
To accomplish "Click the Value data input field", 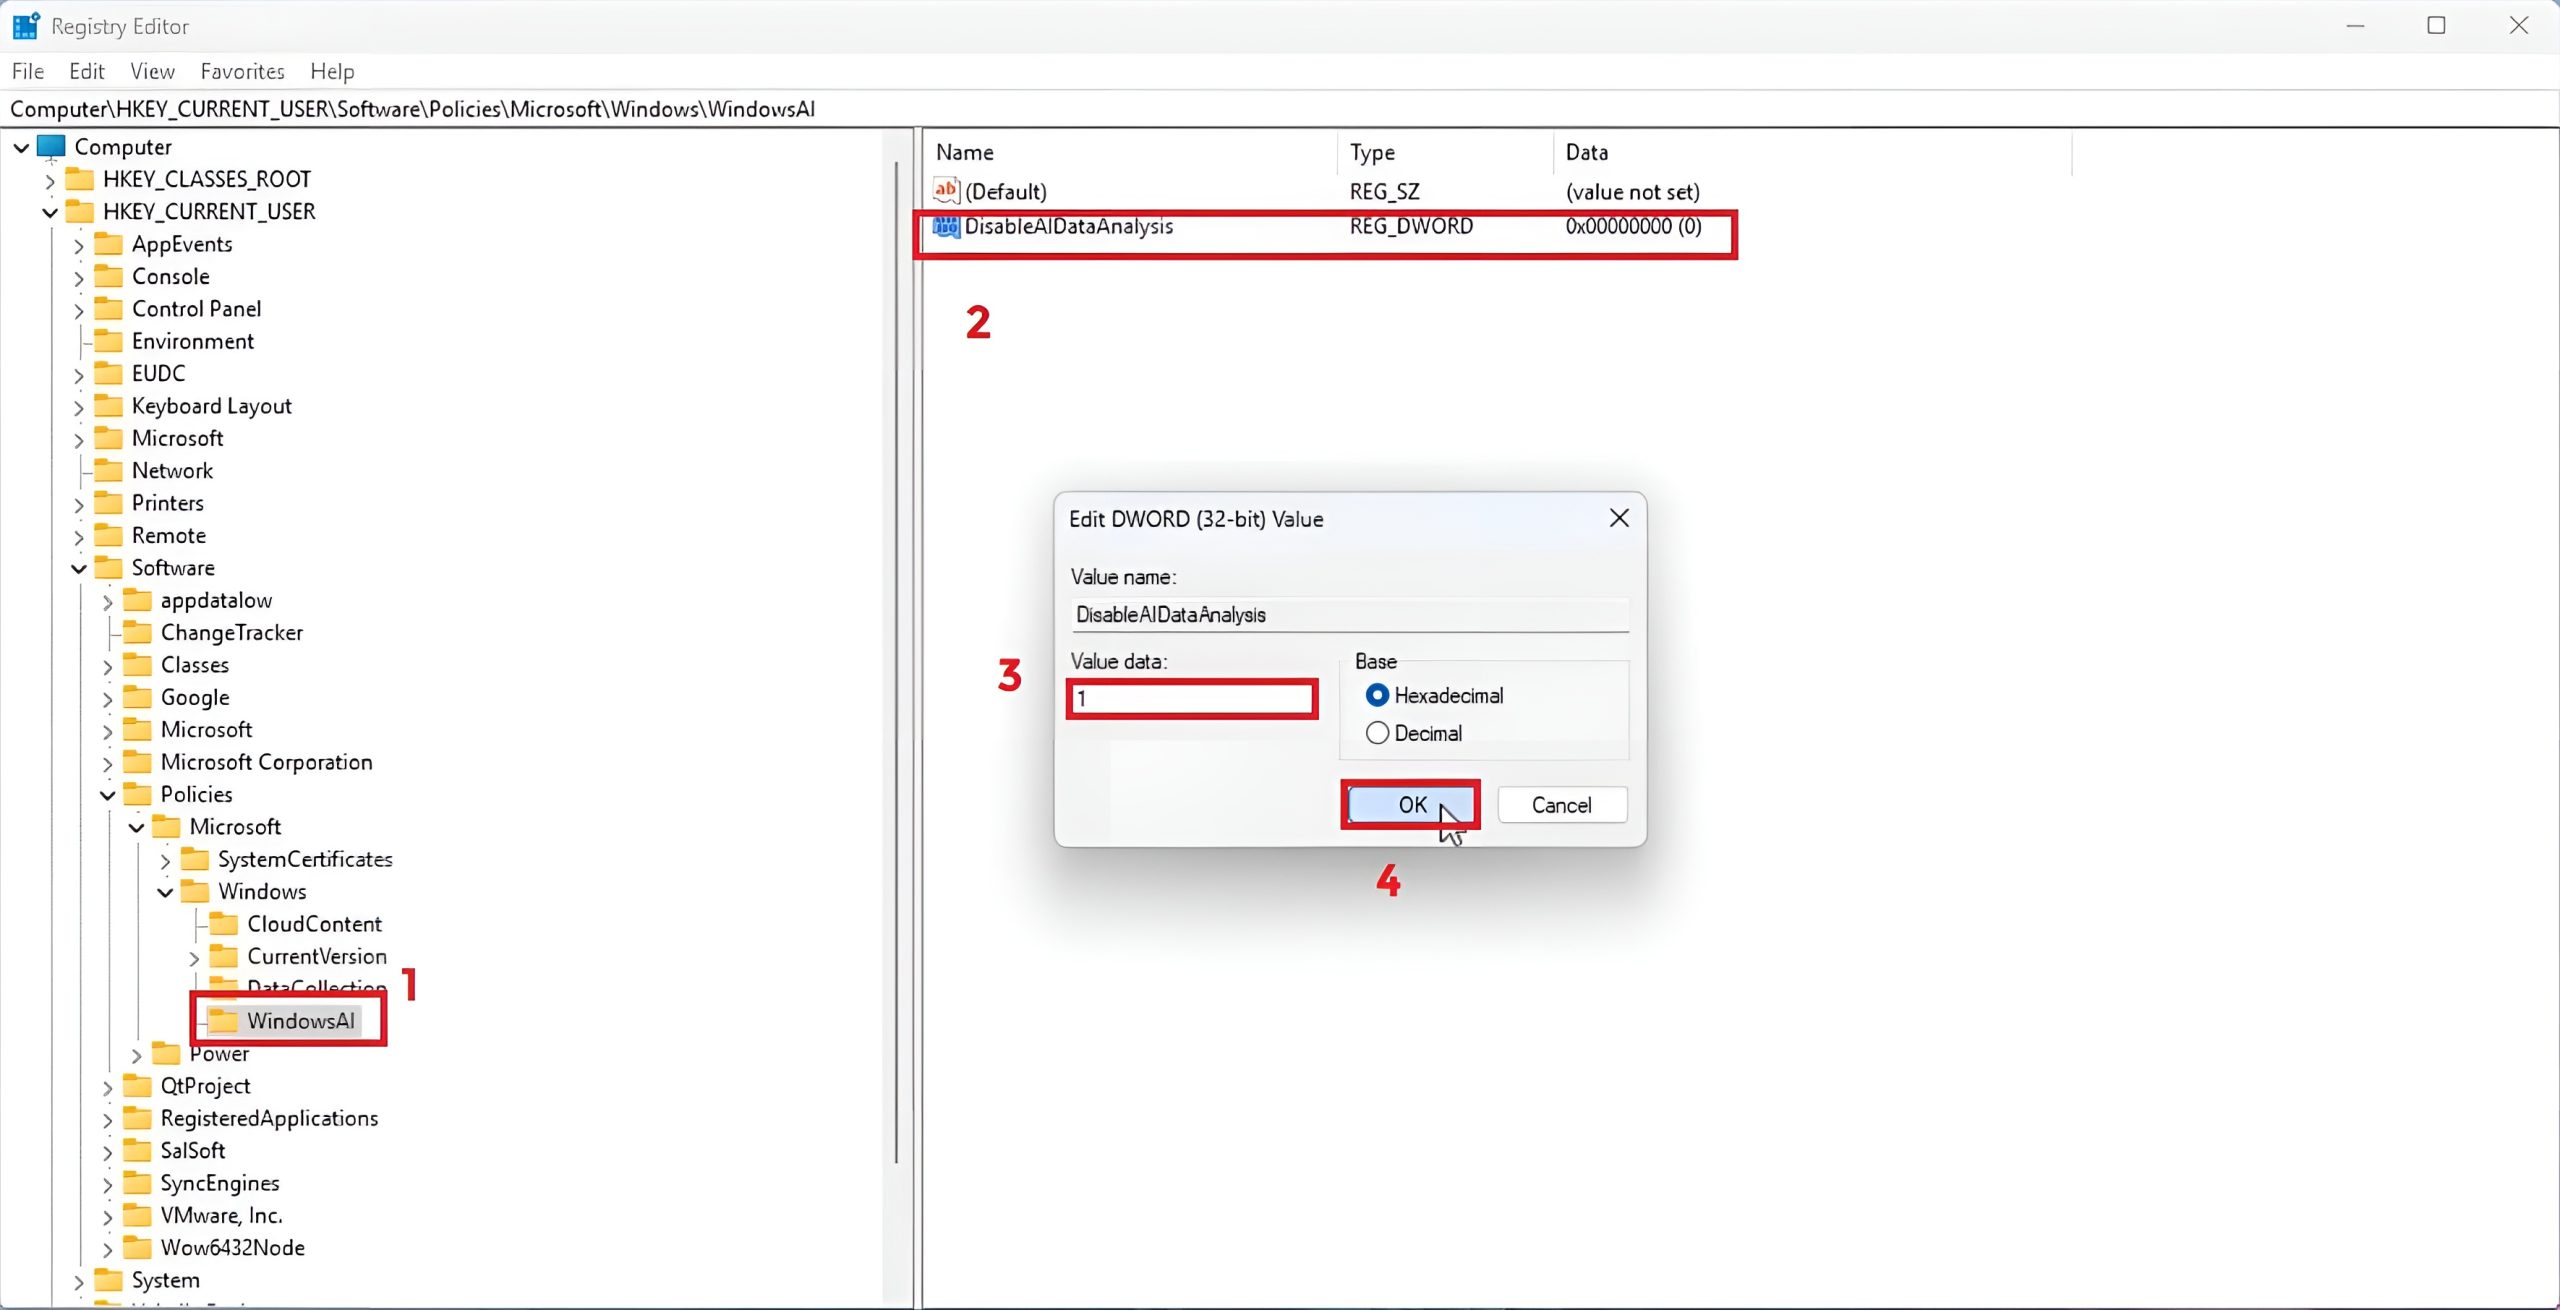I will coord(1192,699).
